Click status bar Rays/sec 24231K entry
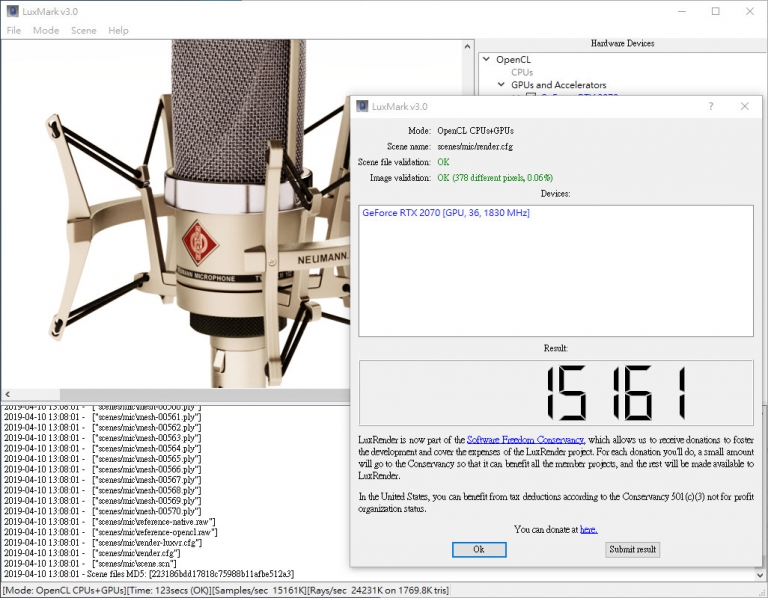The height and width of the screenshot is (598, 768). (x=378, y=590)
